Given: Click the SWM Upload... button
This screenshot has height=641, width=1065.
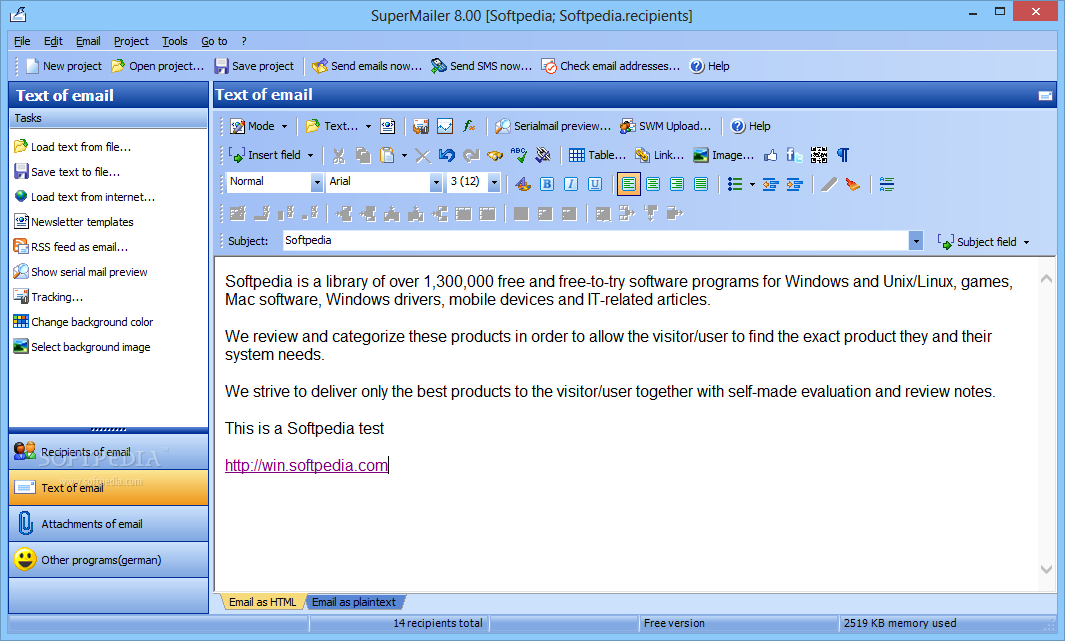Looking at the screenshot, I should click(x=666, y=126).
